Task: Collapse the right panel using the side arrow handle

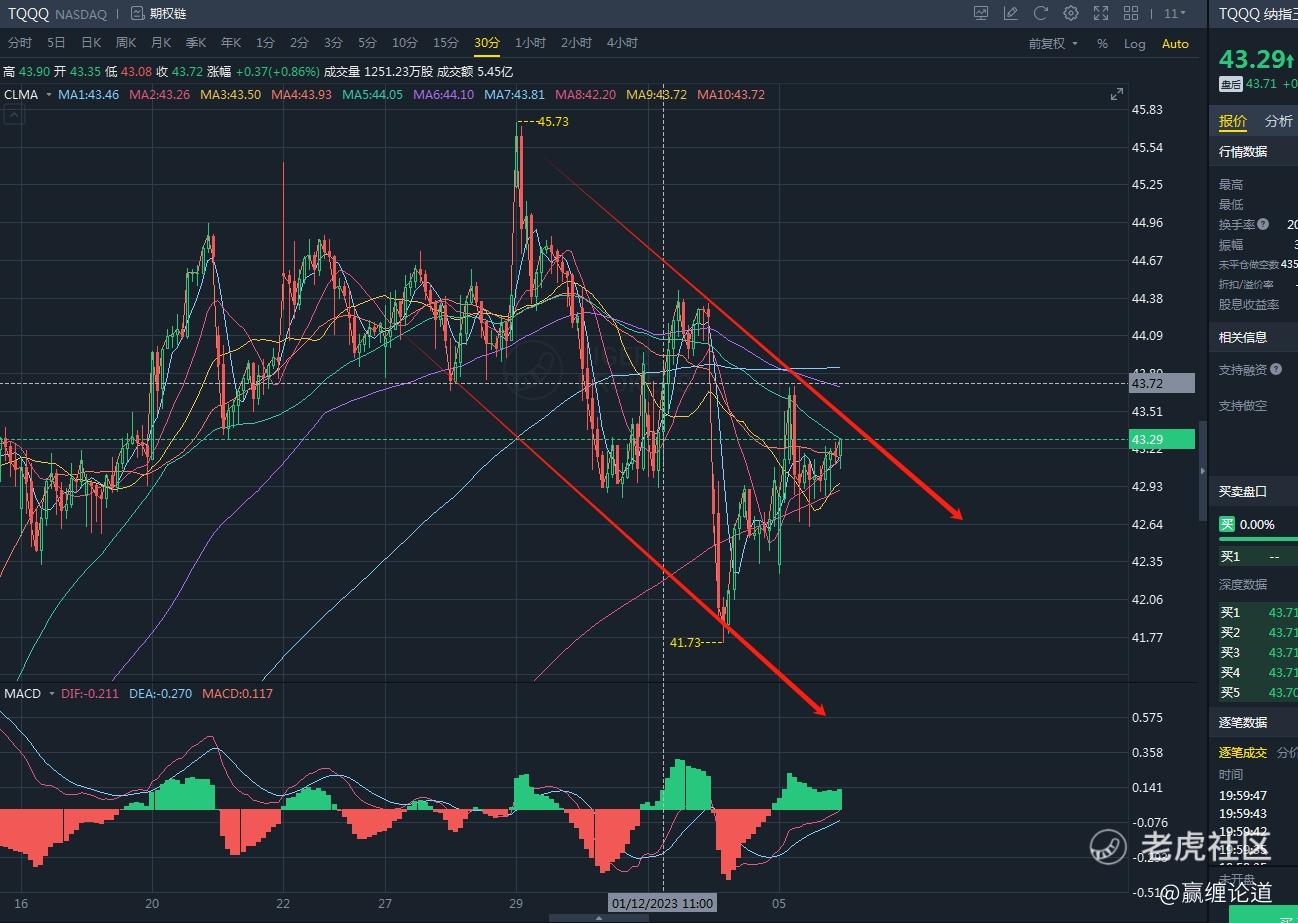Action: click(1203, 470)
